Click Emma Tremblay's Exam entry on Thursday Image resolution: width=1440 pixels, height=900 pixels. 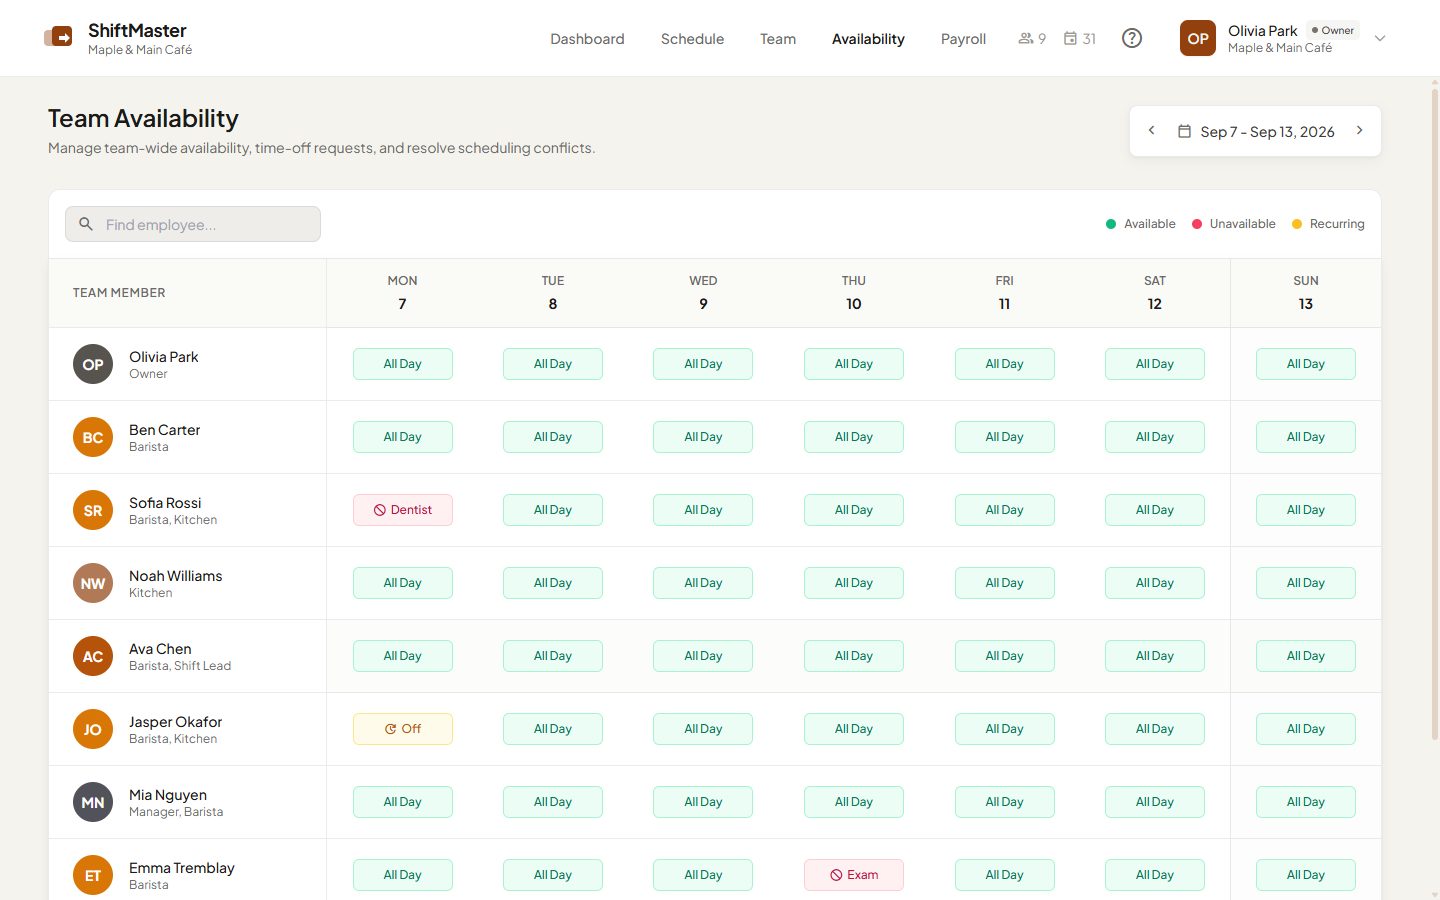(x=854, y=875)
